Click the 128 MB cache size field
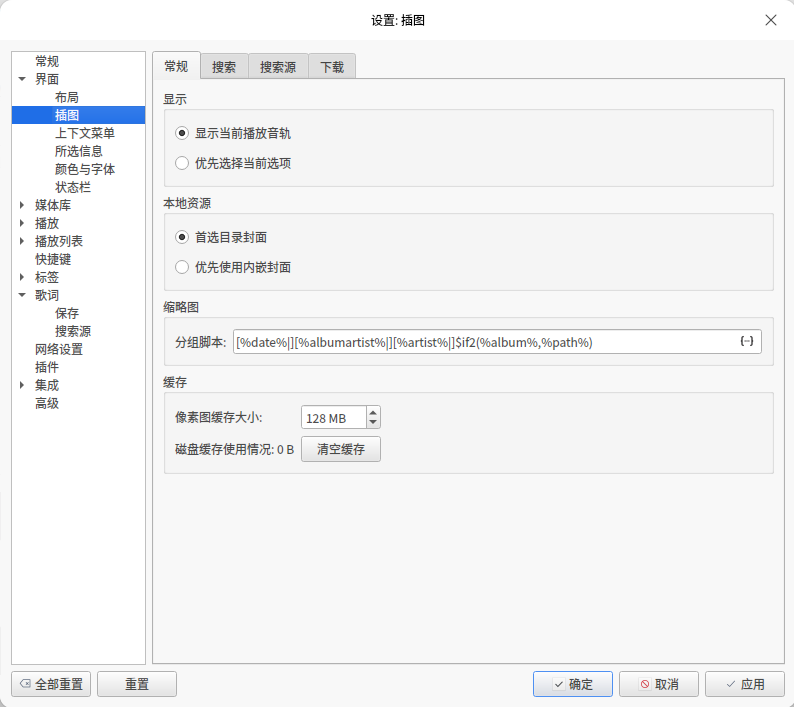 [334, 418]
